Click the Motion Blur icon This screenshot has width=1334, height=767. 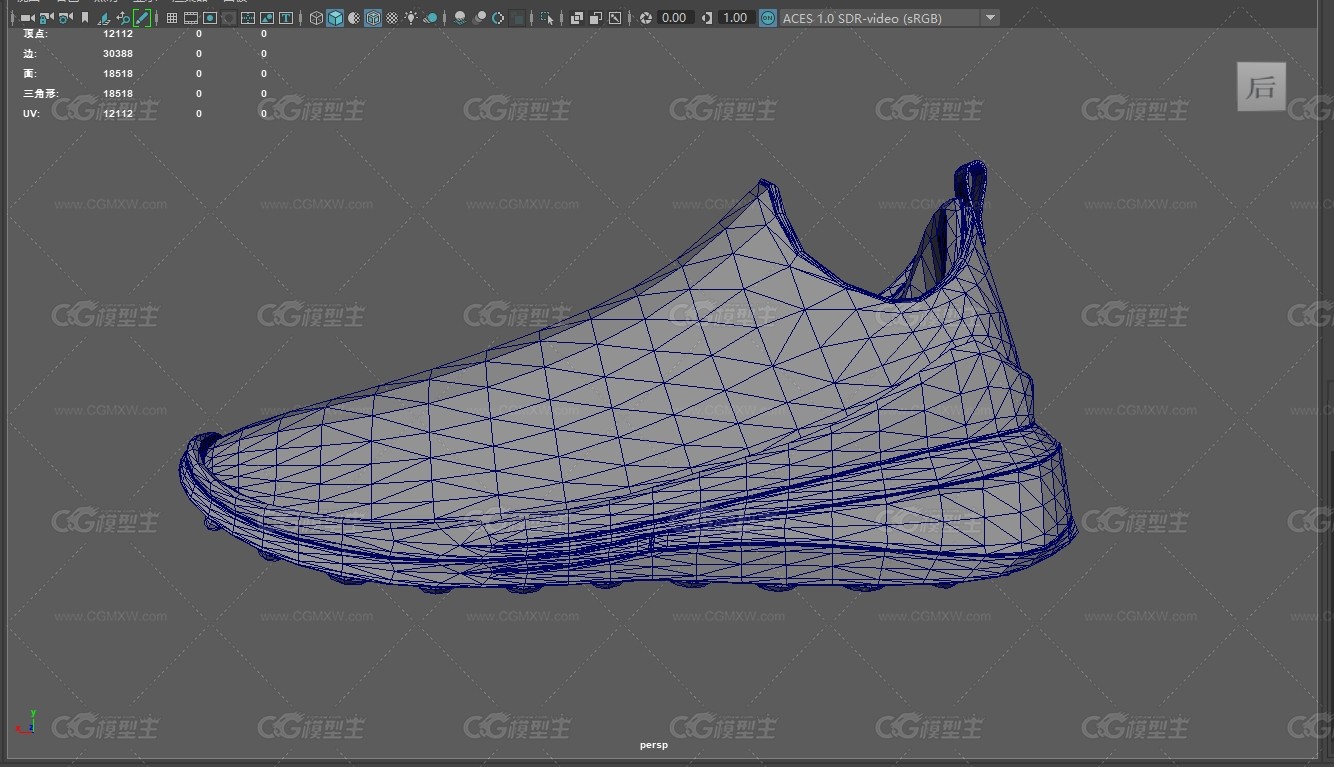click(x=479, y=18)
